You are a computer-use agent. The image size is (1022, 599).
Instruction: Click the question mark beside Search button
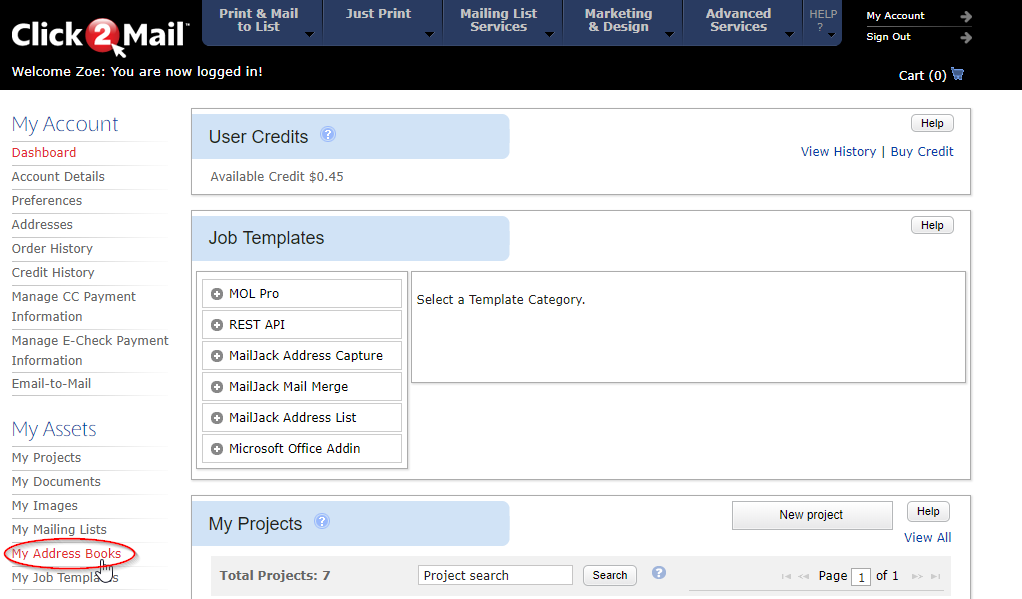click(x=659, y=572)
